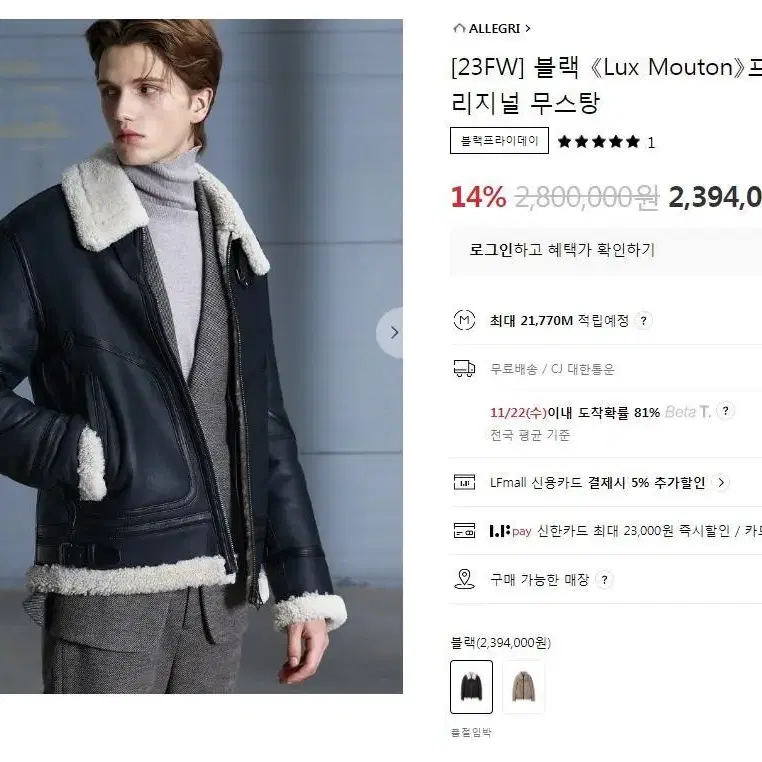Open help for arrival probability 81%
Screen dimensions: 762x762
[725, 411]
